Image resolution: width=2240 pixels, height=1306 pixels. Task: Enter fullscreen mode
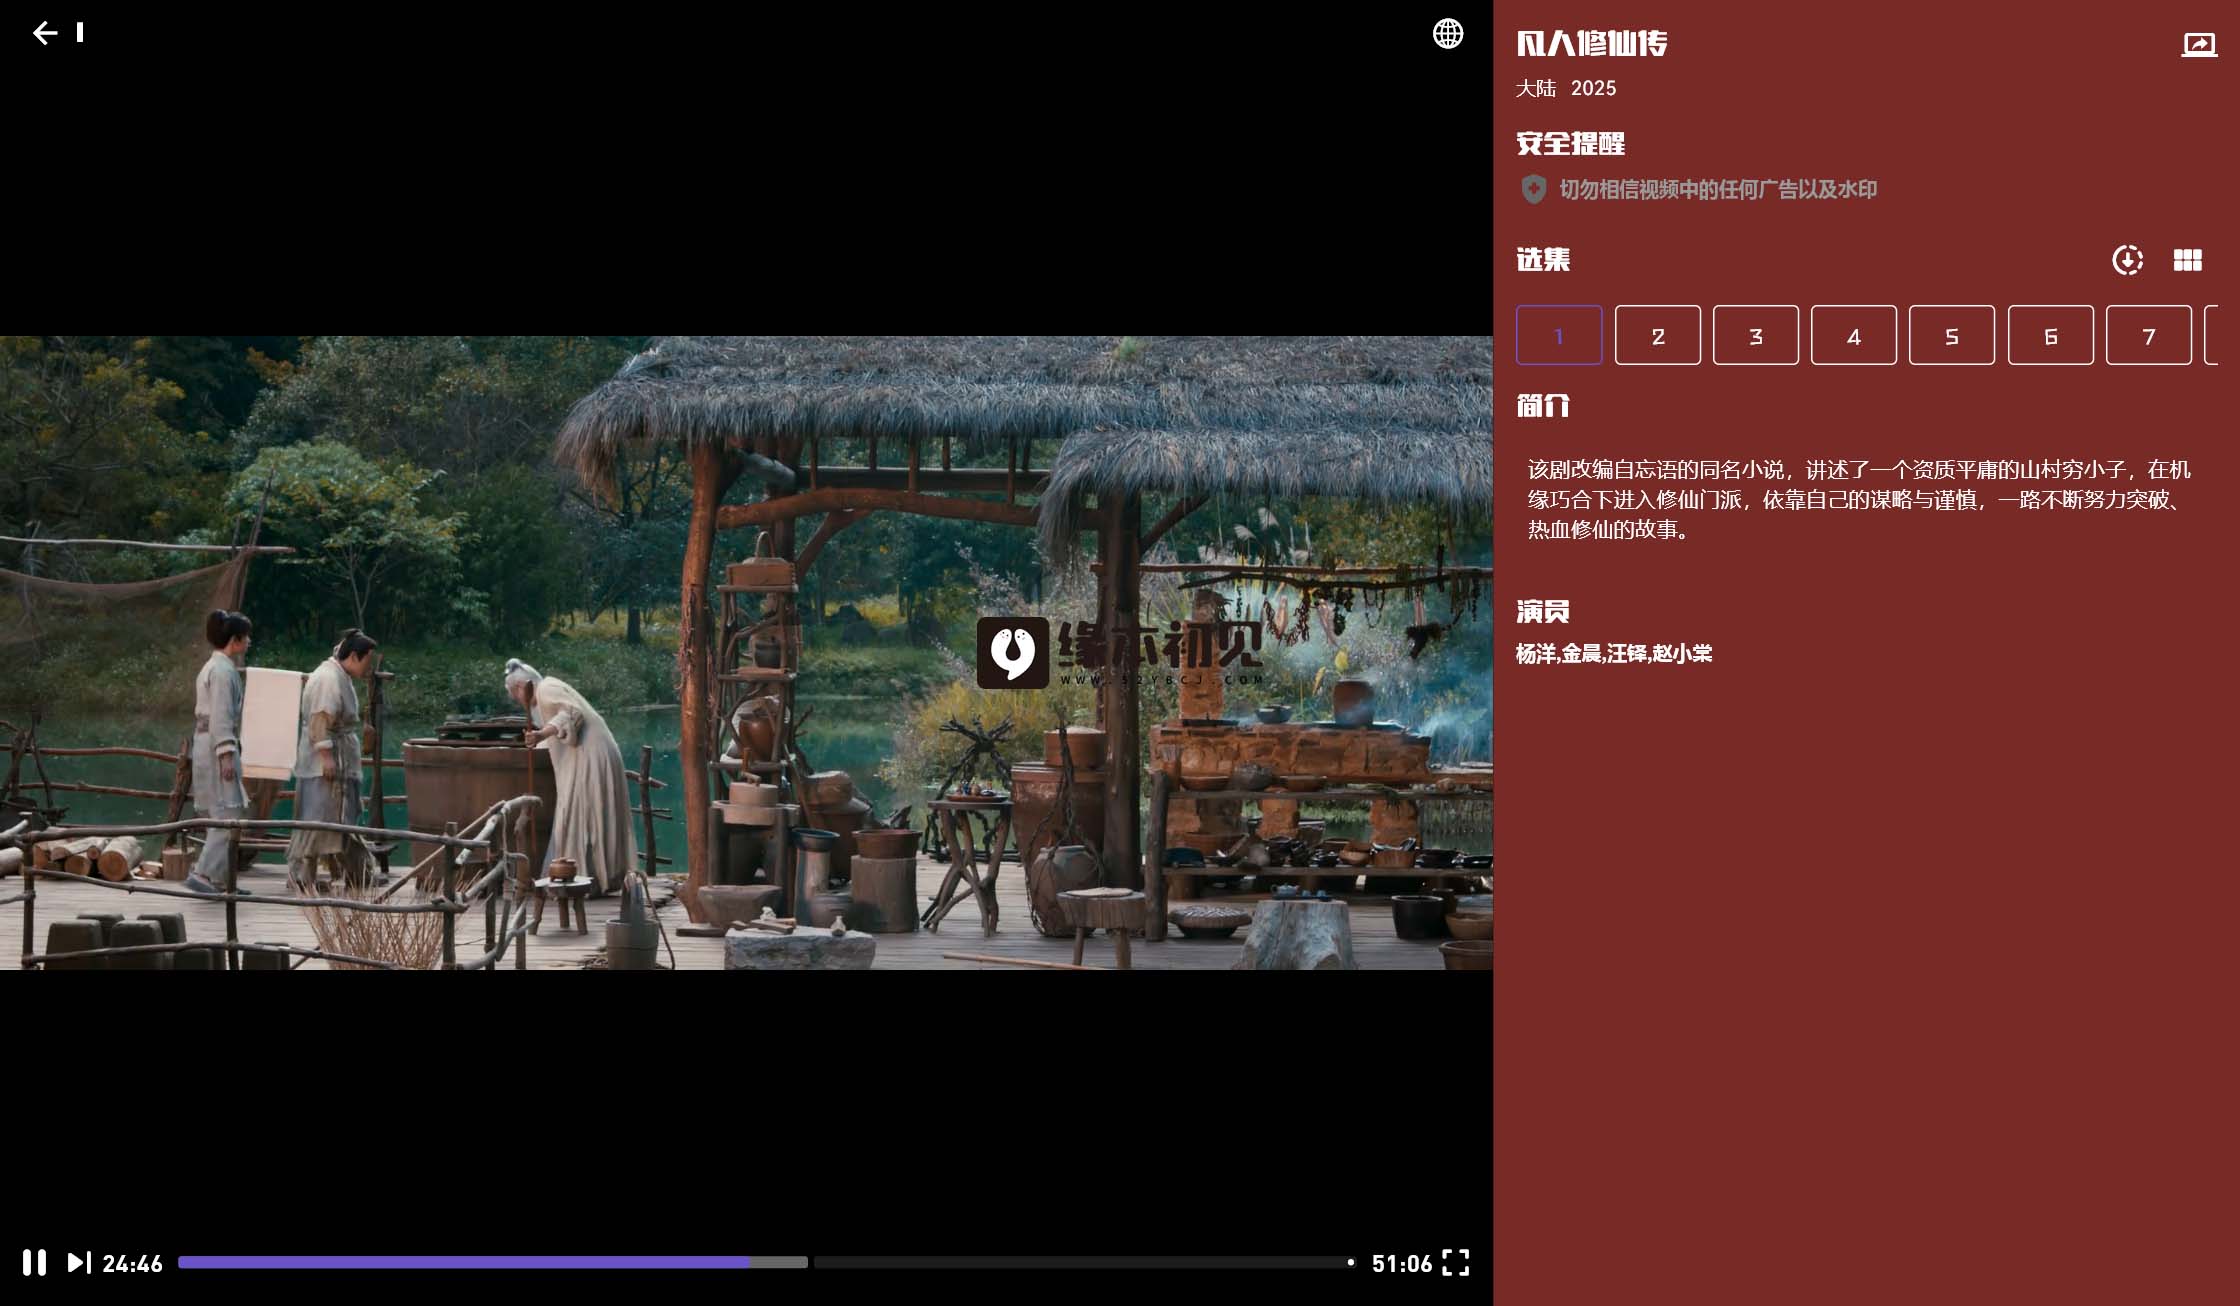(1456, 1262)
